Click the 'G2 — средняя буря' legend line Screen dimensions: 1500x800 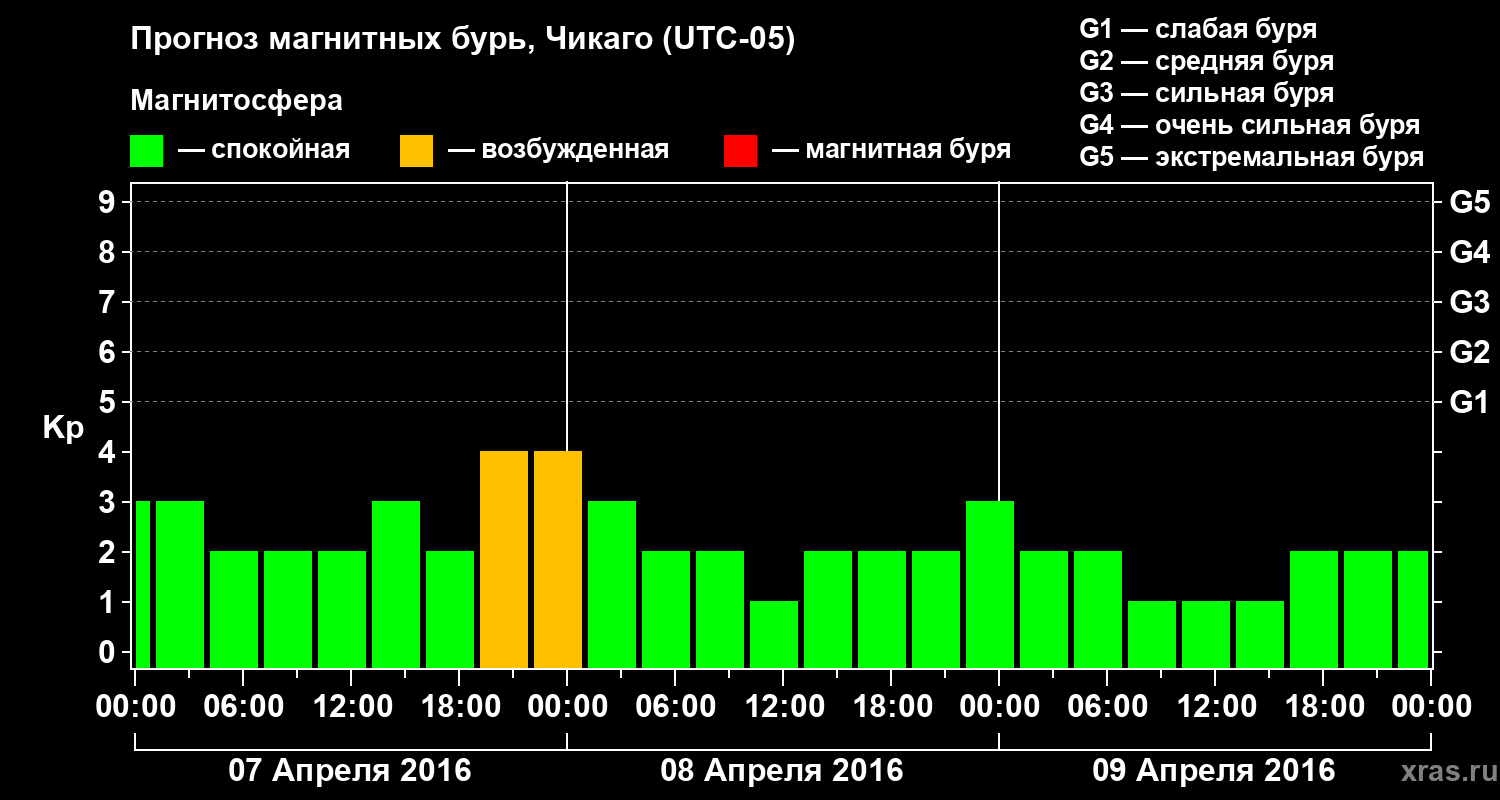pyautogui.click(x=1207, y=61)
